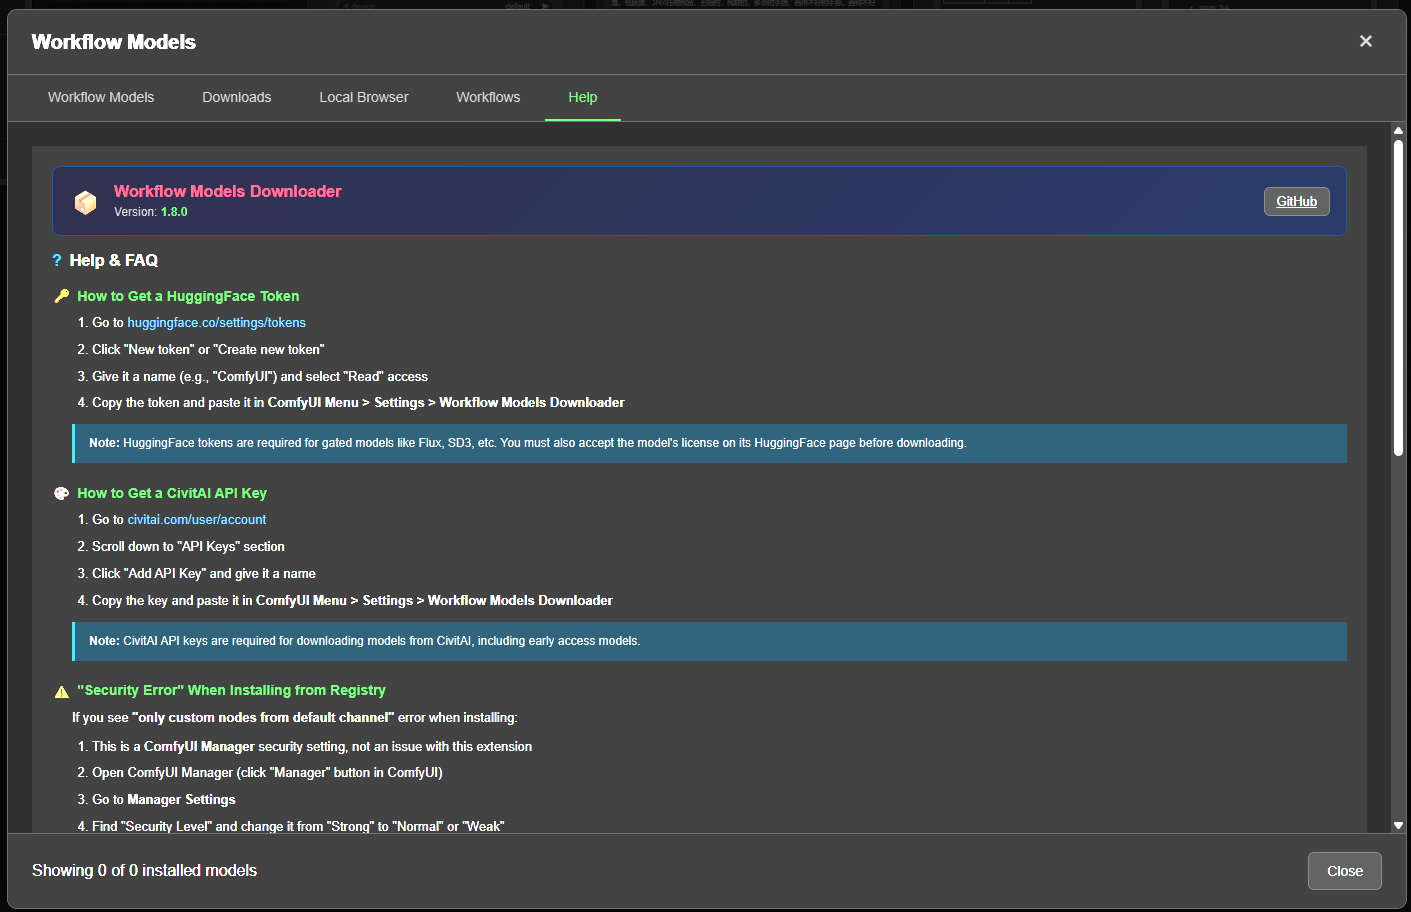
Task: Click the CivitAI API keys note box
Action: [x=709, y=641]
